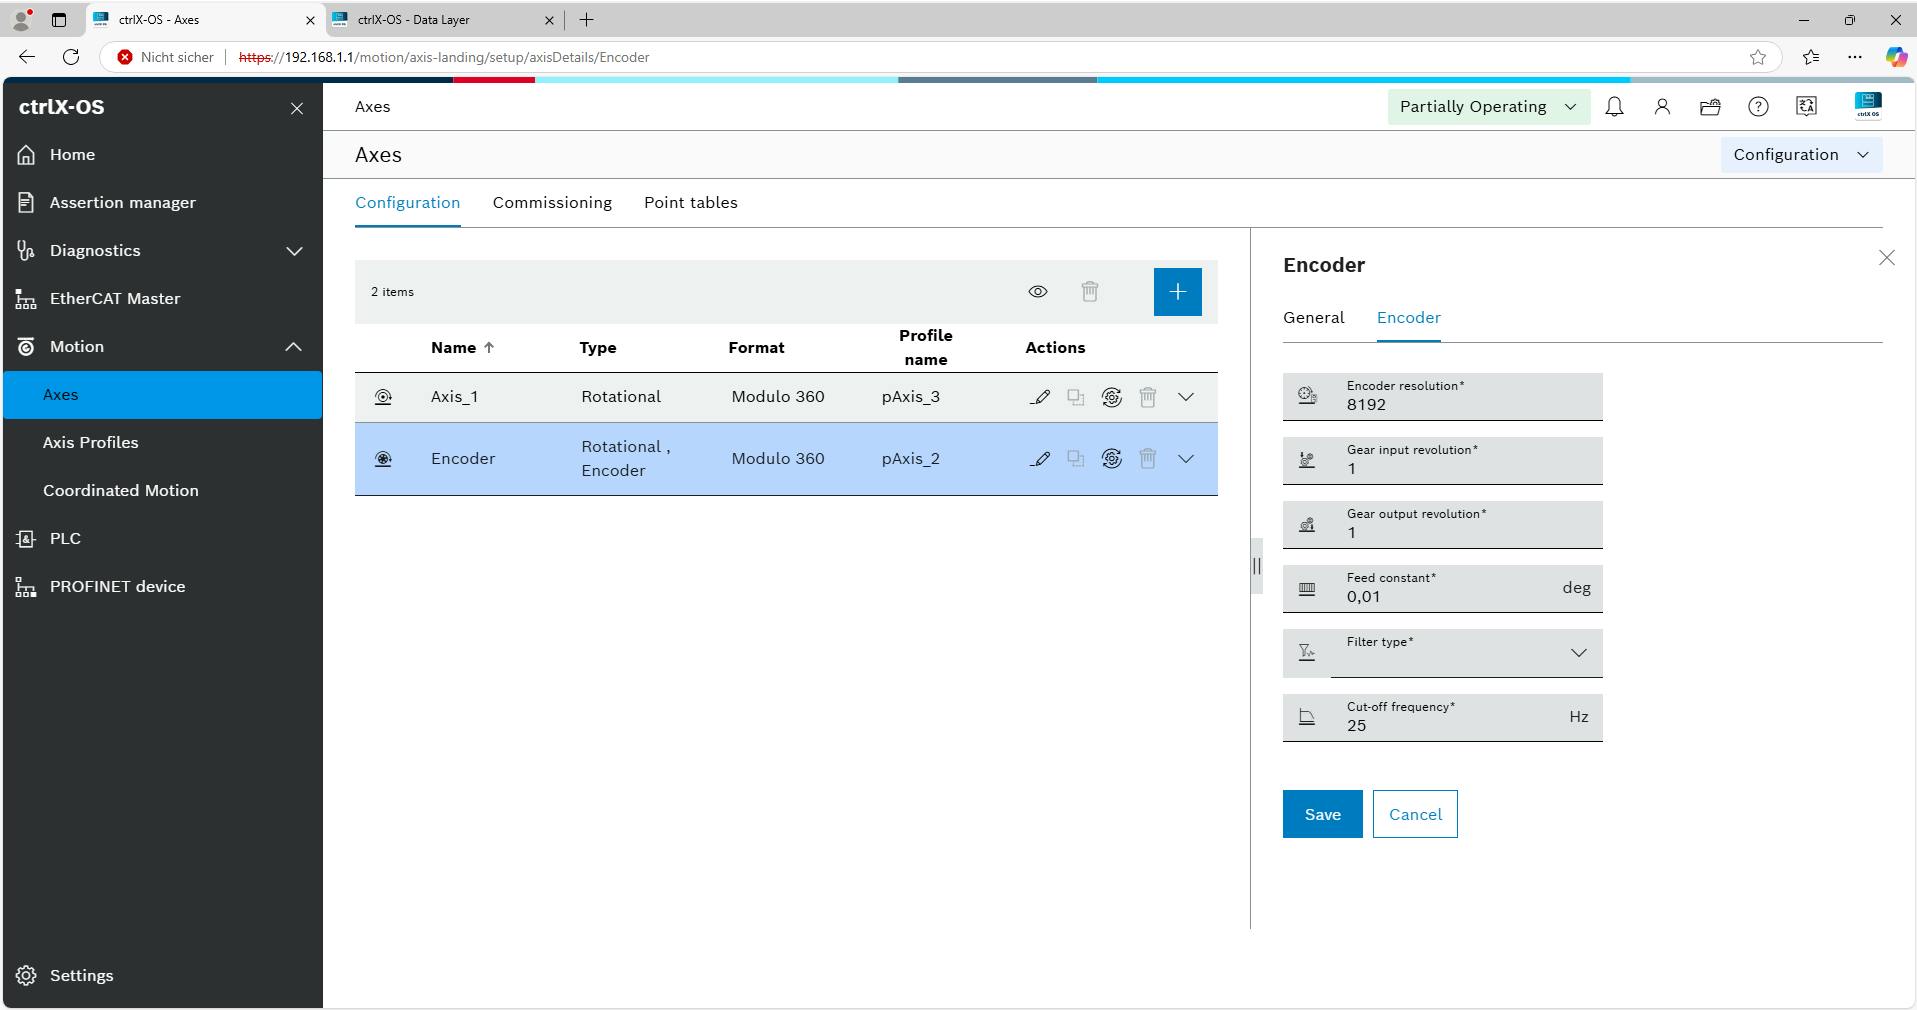
Task: Switch to the General tab in Encoder panel
Action: [1313, 318]
